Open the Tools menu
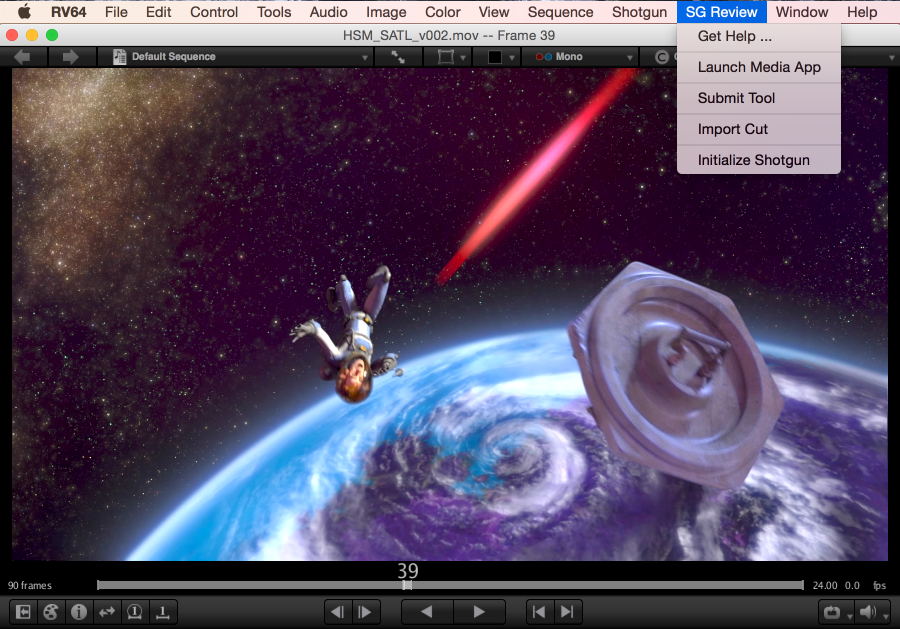The width and height of the screenshot is (900, 629). 274,11
